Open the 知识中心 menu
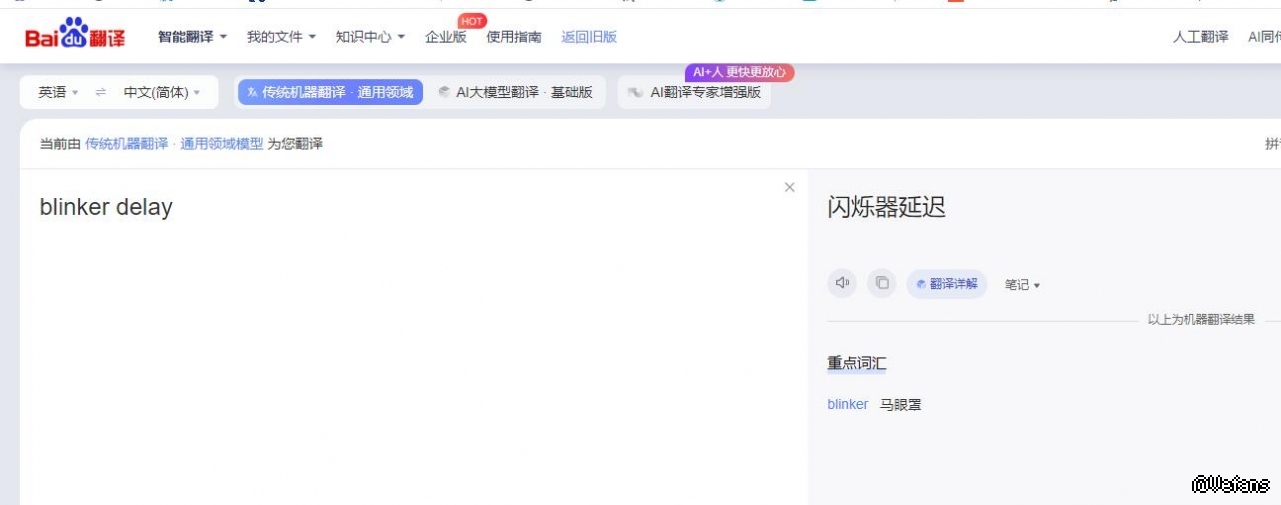The image size is (1281, 505). [x=370, y=37]
